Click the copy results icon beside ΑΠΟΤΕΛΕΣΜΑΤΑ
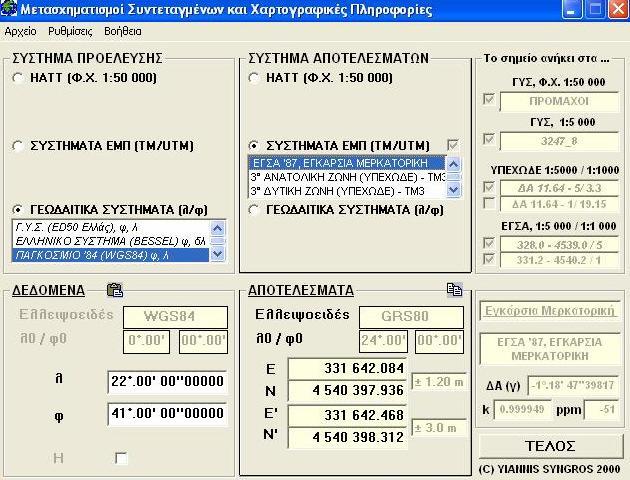Screen dimensions: 630x480 (454, 289)
